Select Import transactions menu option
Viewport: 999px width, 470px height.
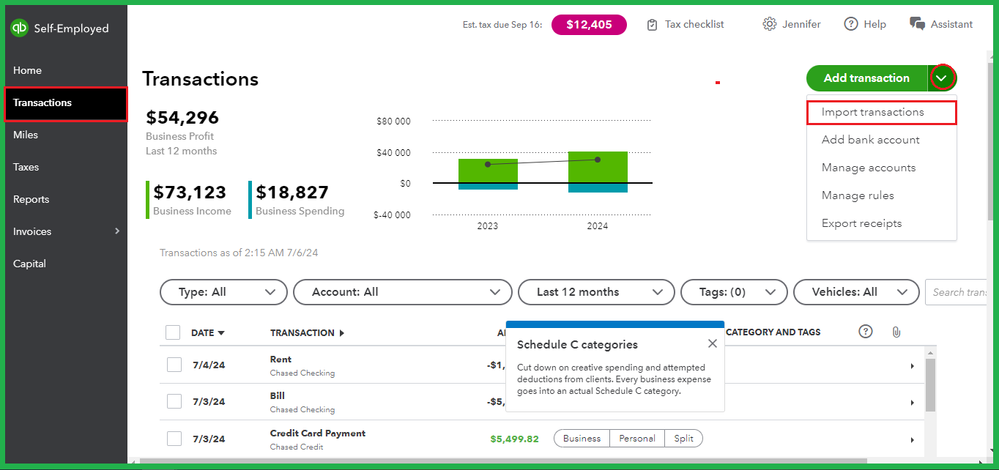coord(881,112)
